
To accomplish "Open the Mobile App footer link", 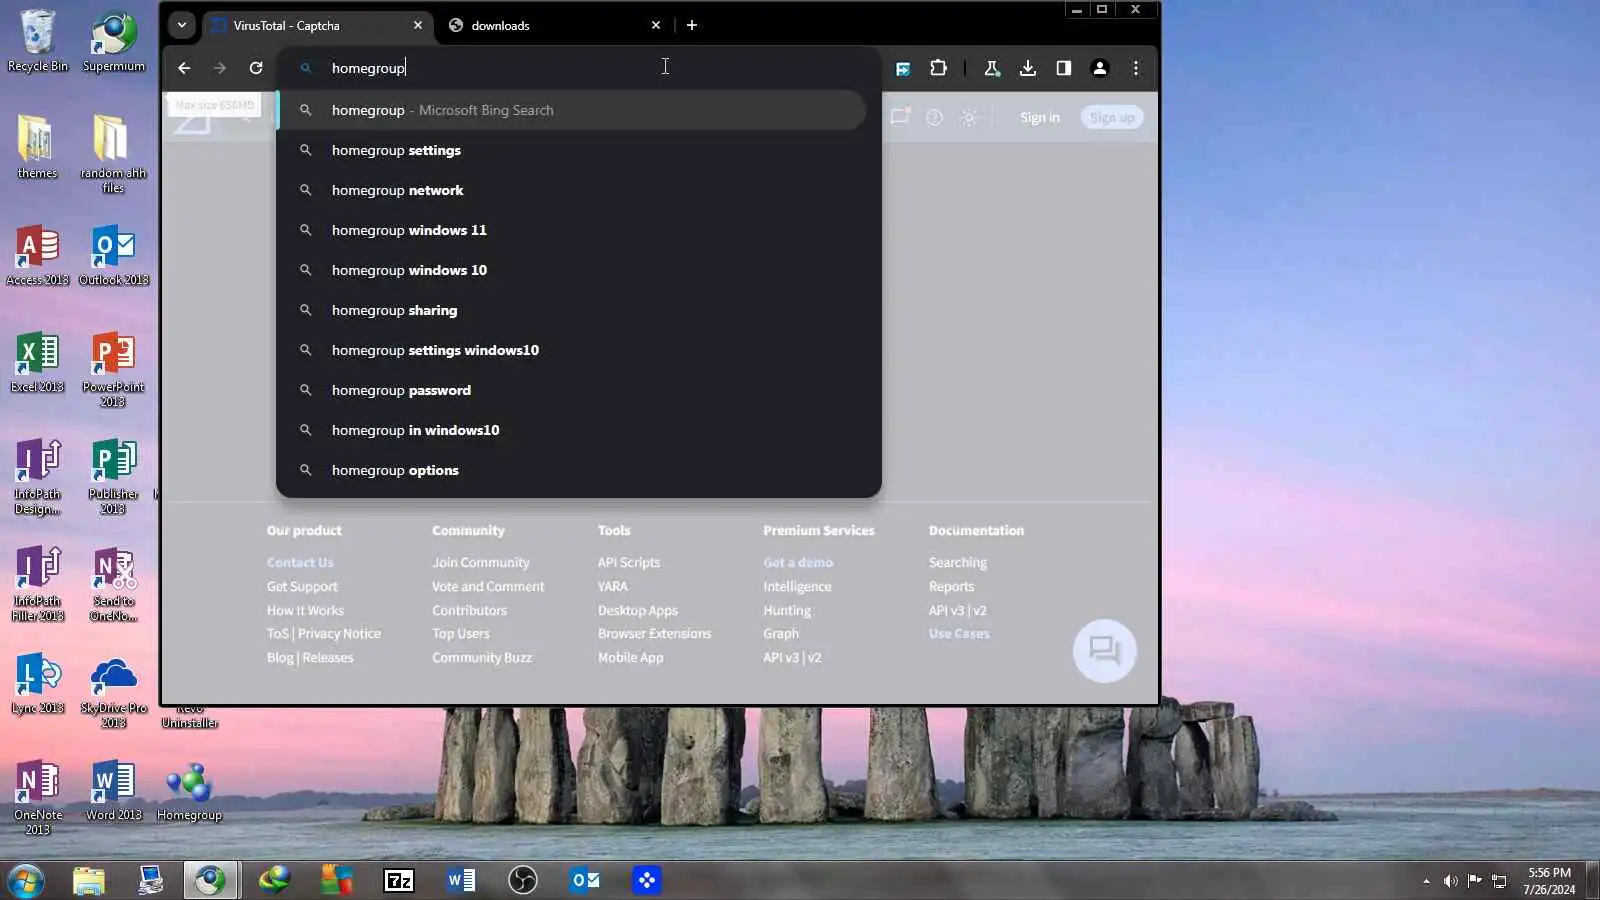I will click(631, 658).
